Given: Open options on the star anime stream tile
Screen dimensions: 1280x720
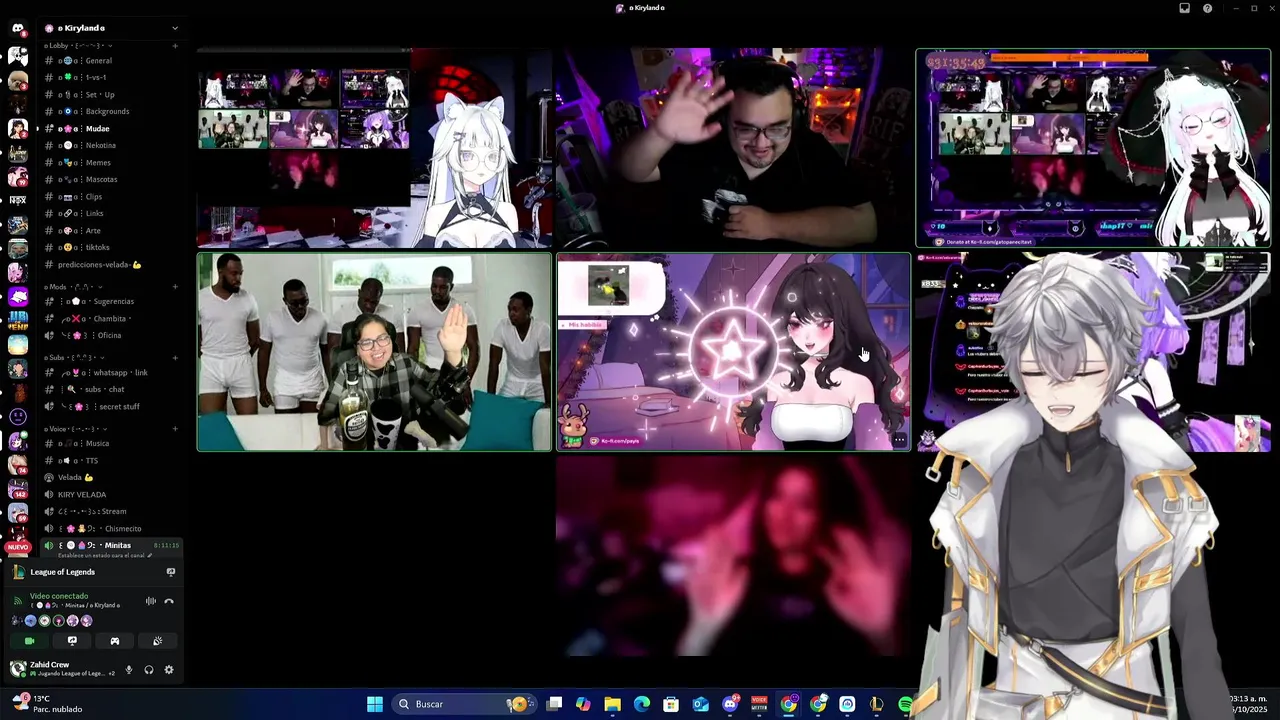Looking at the screenshot, I should (899, 440).
